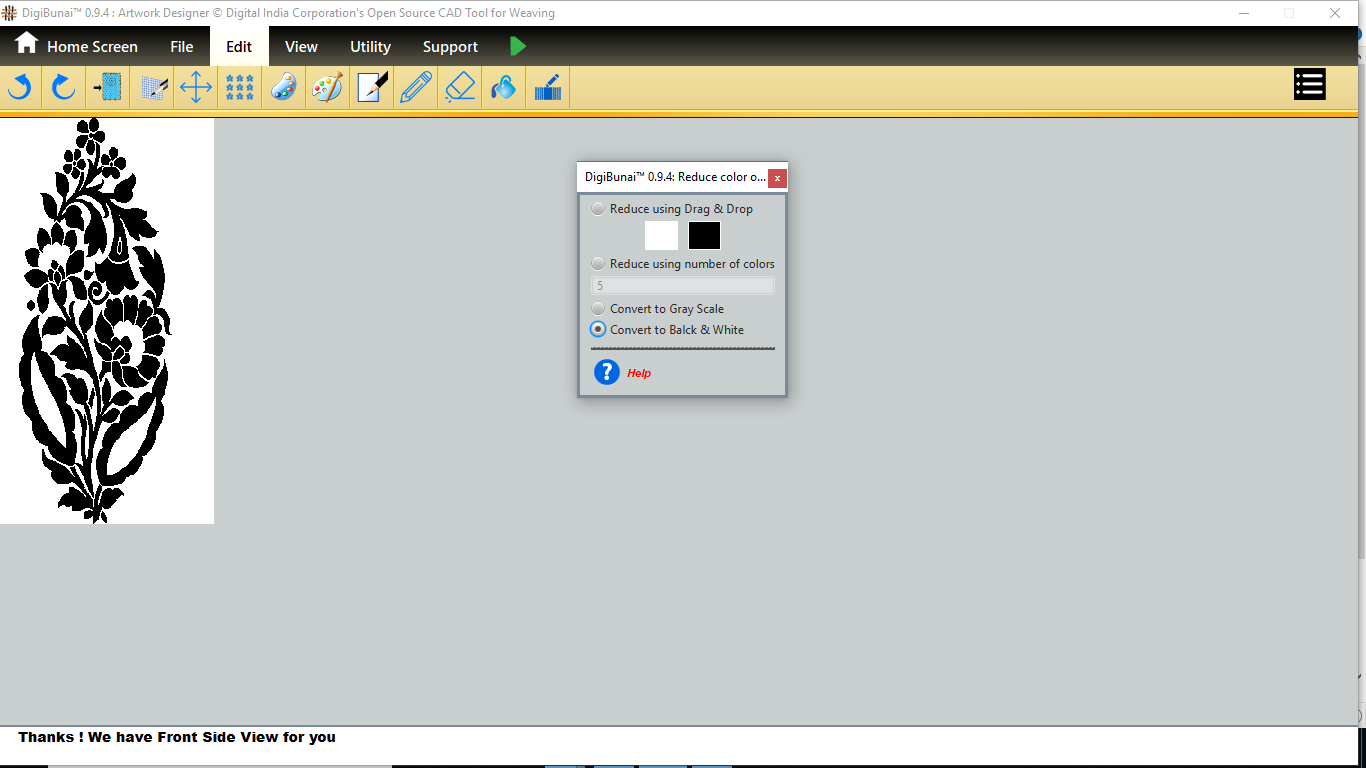Click the move cross-arrows tool icon
This screenshot has width=1366, height=768.
pos(195,88)
